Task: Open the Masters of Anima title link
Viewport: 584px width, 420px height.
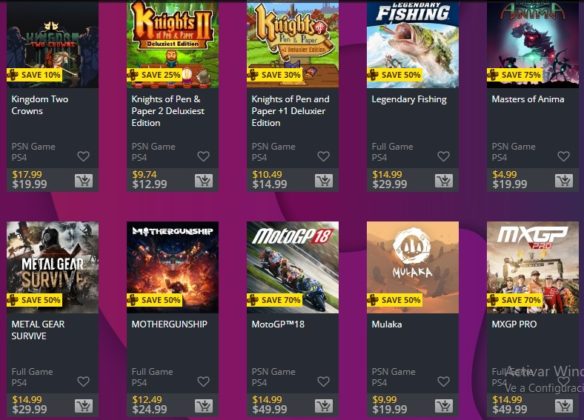Action: click(x=528, y=99)
